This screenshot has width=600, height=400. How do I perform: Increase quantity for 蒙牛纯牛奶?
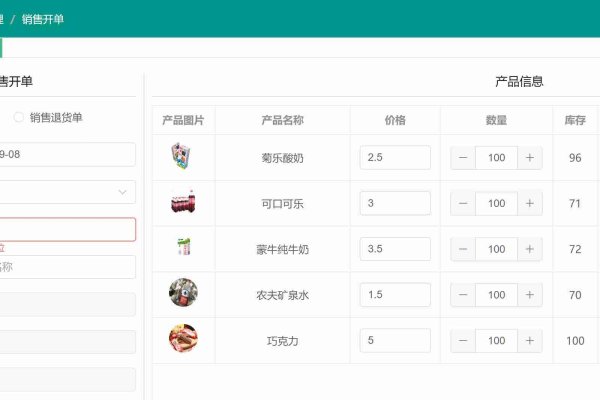530,249
